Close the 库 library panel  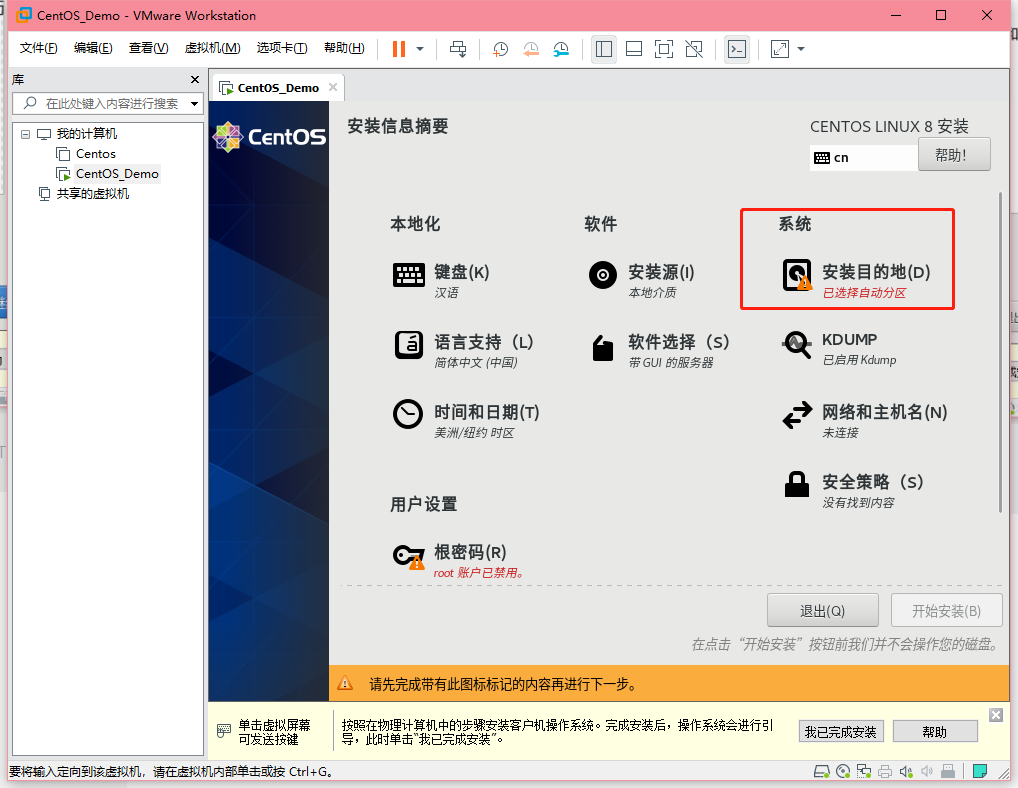[x=195, y=79]
